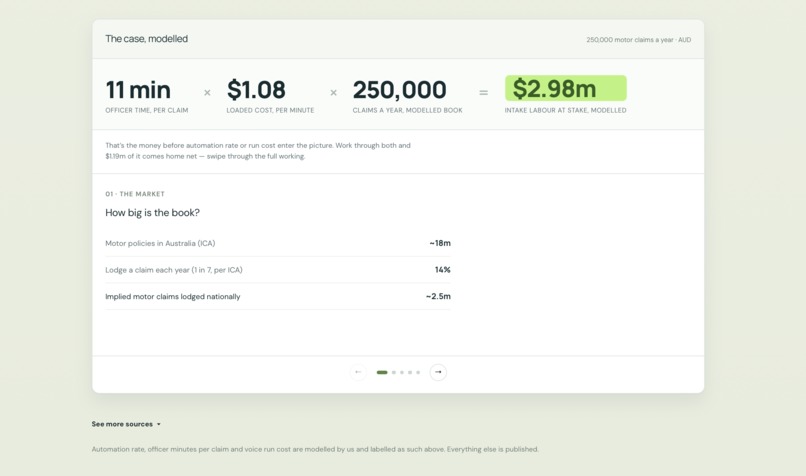Expand the See more sources section
The height and width of the screenshot is (476, 806).
tap(126, 424)
